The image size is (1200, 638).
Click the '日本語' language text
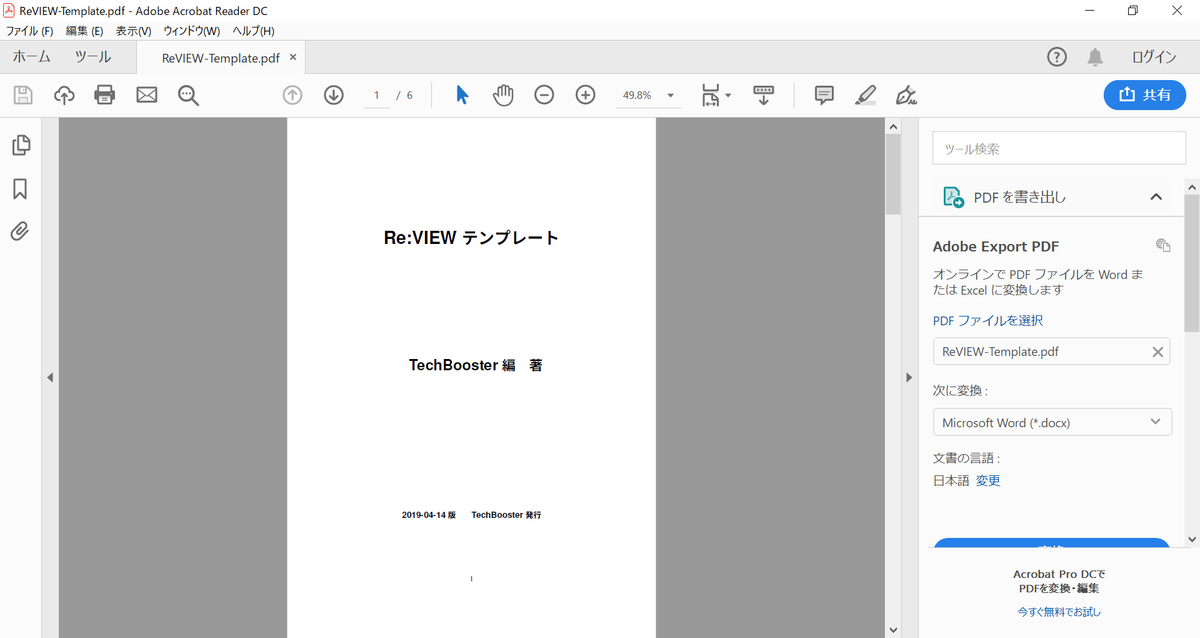click(951, 480)
